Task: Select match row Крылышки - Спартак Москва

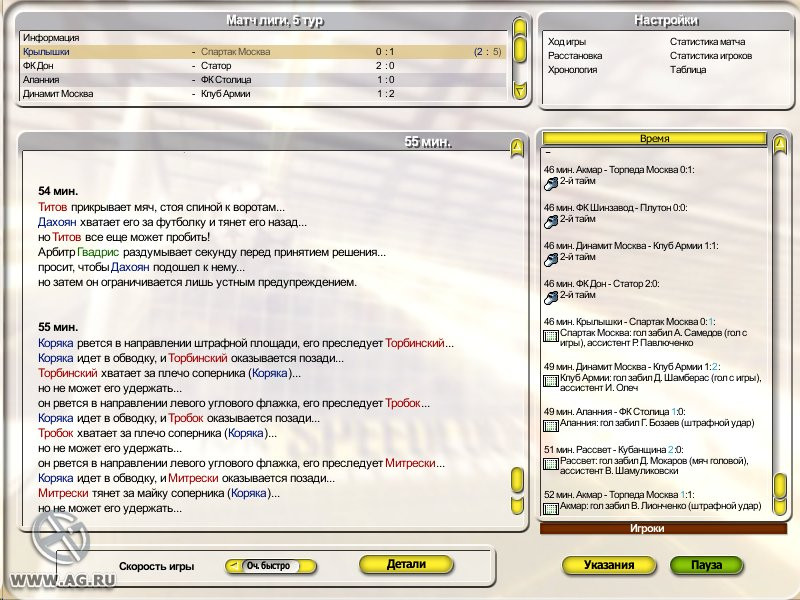Action: [x=262, y=52]
